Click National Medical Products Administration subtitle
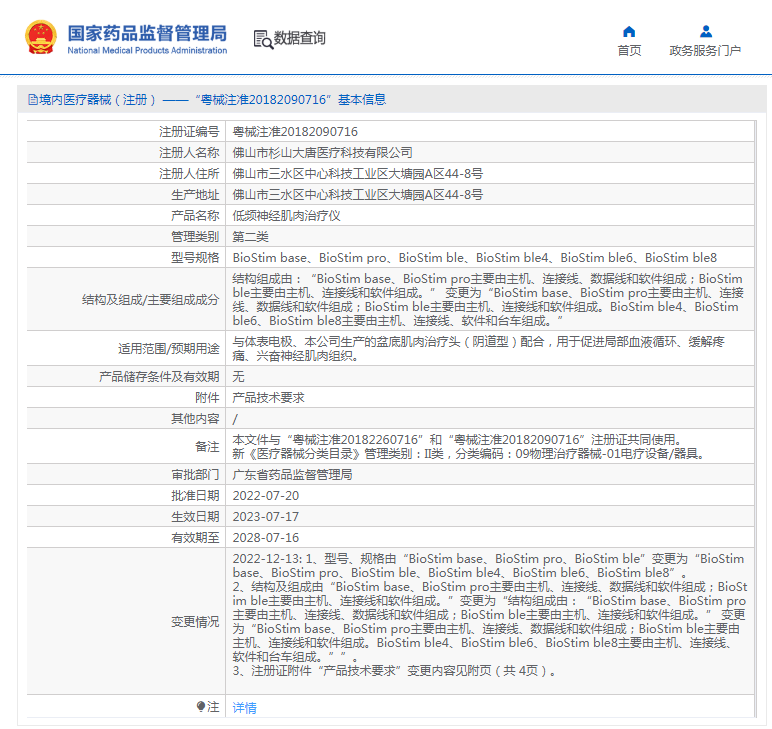This screenshot has width=772, height=729. click(147, 50)
